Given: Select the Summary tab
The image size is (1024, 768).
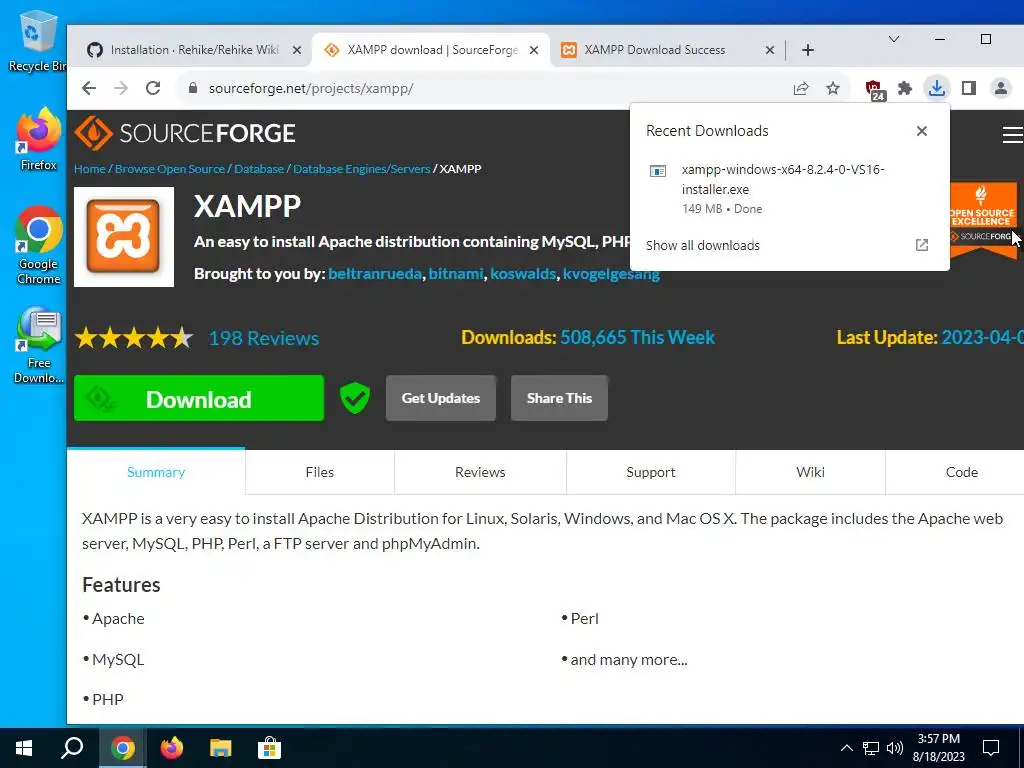Looking at the screenshot, I should click(x=156, y=472).
